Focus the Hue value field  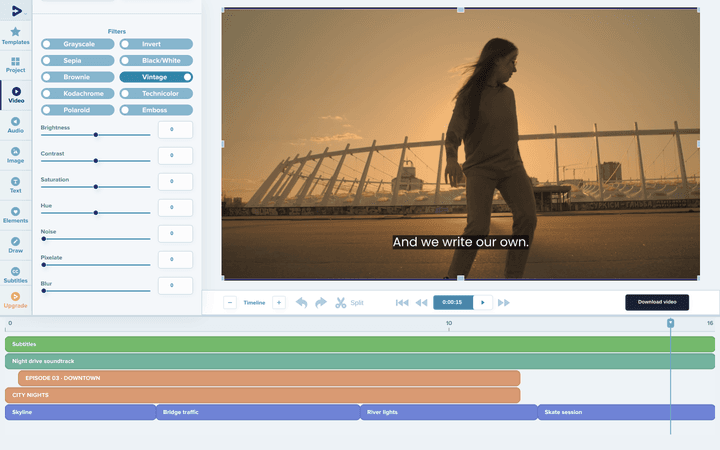tap(175, 208)
